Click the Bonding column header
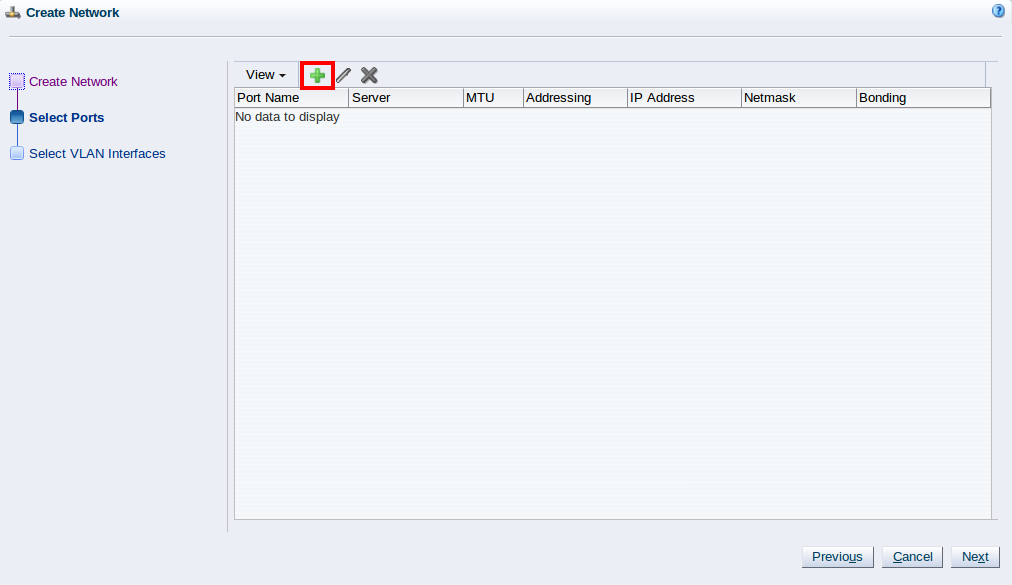The height and width of the screenshot is (585, 1012). click(923, 98)
